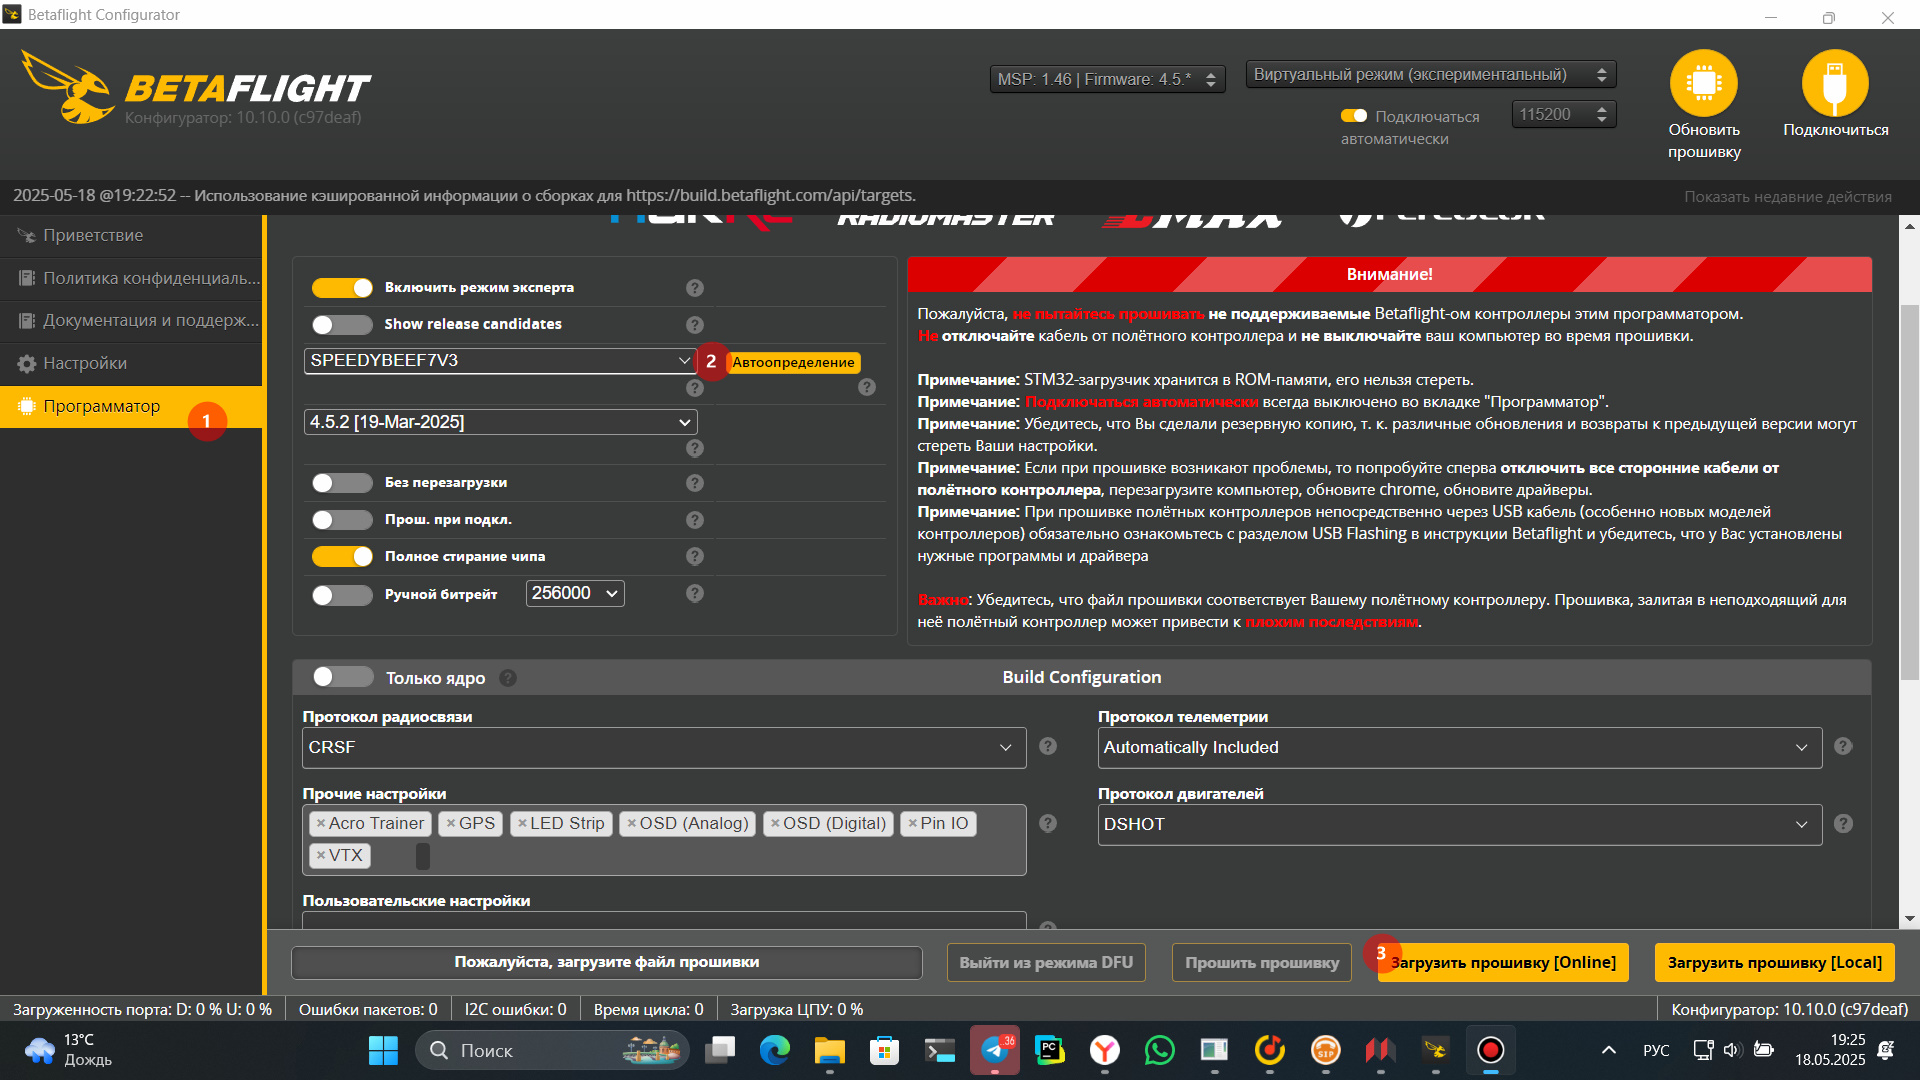Open help for Manual baud rate option
1920x1080 pixels.
[x=695, y=593]
